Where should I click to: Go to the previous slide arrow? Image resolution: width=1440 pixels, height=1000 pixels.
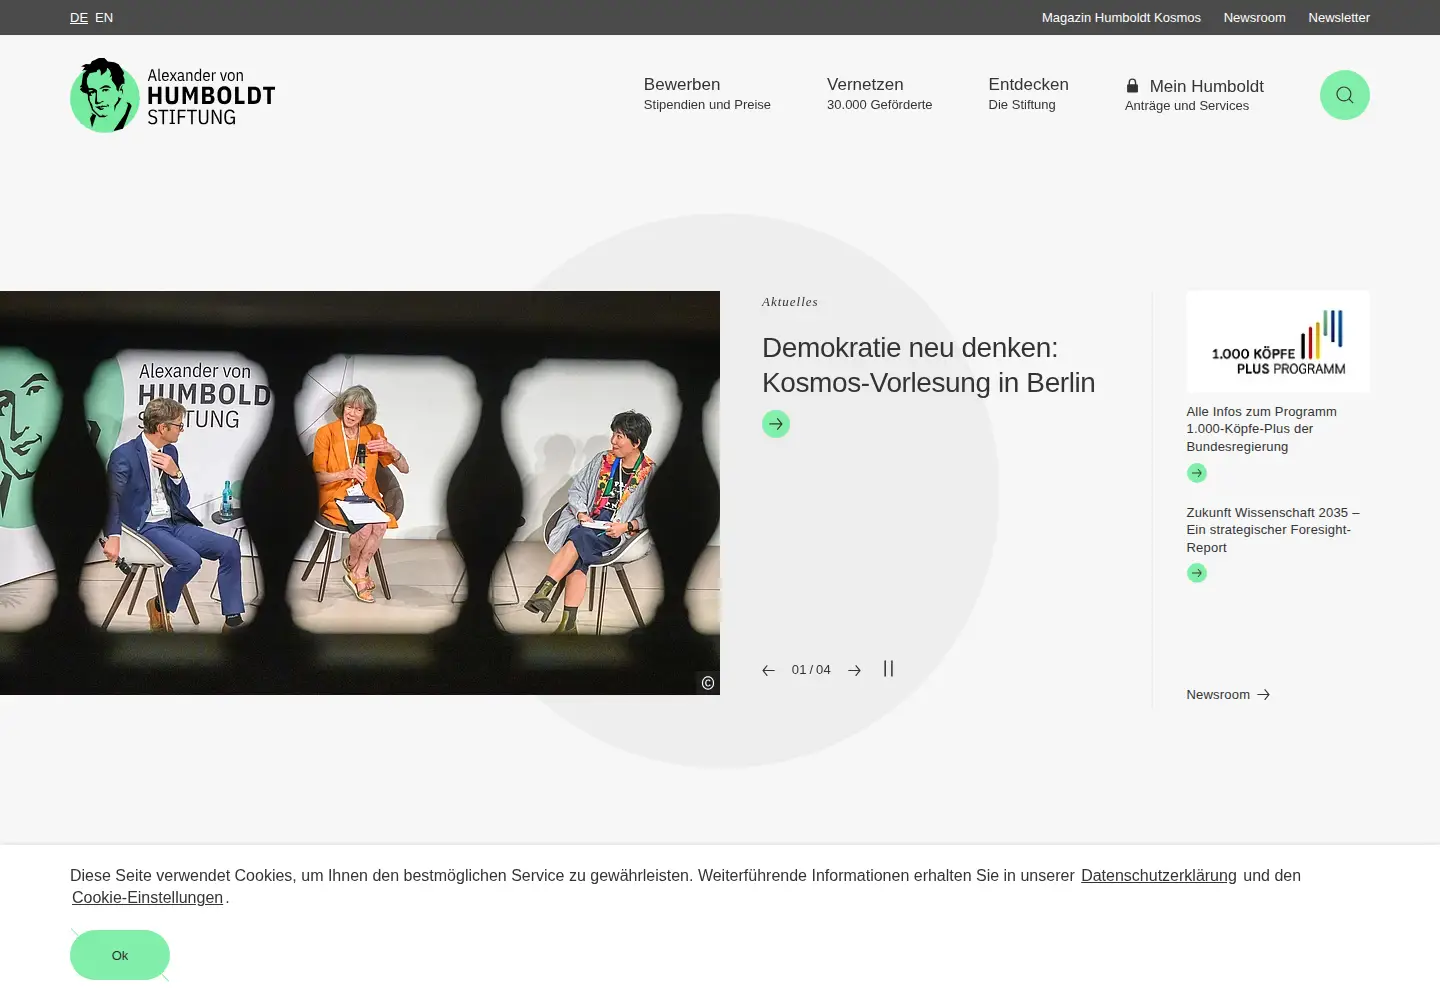(x=768, y=670)
